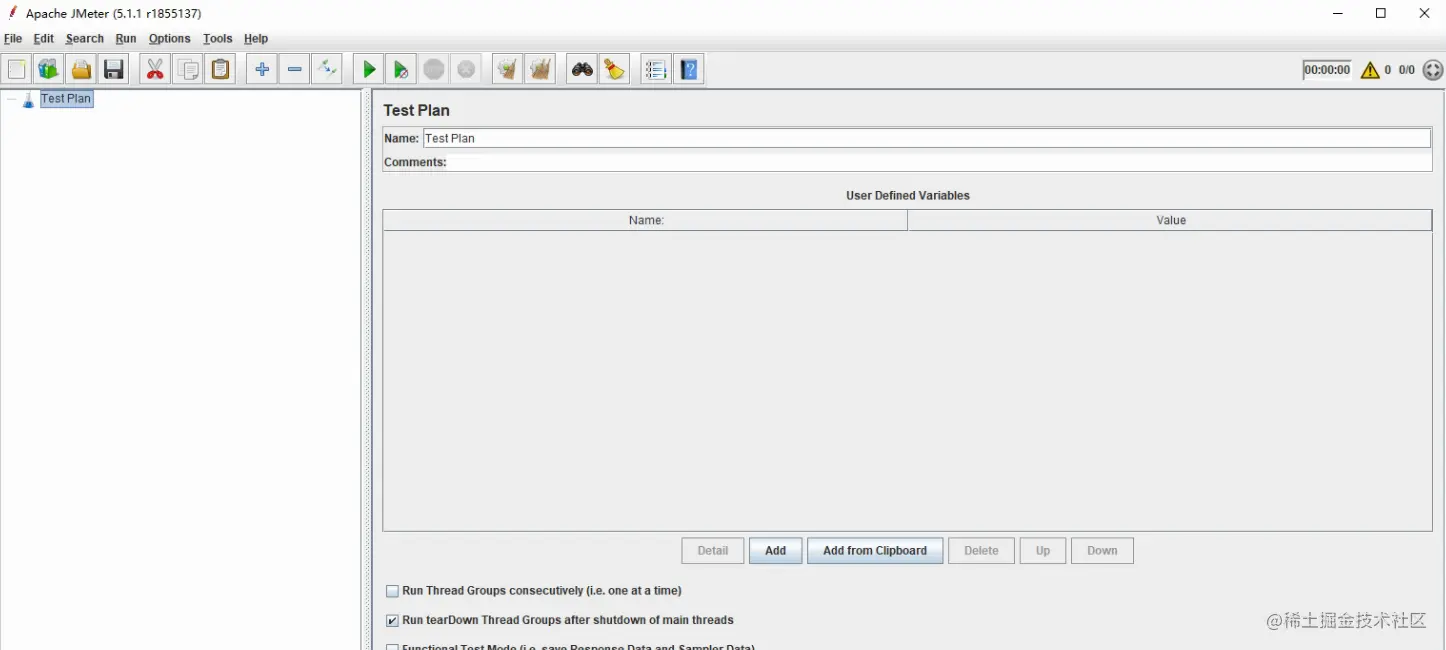Viewport: 1446px width, 650px height.
Task: Save the test plan with floppy icon
Action: 114,69
